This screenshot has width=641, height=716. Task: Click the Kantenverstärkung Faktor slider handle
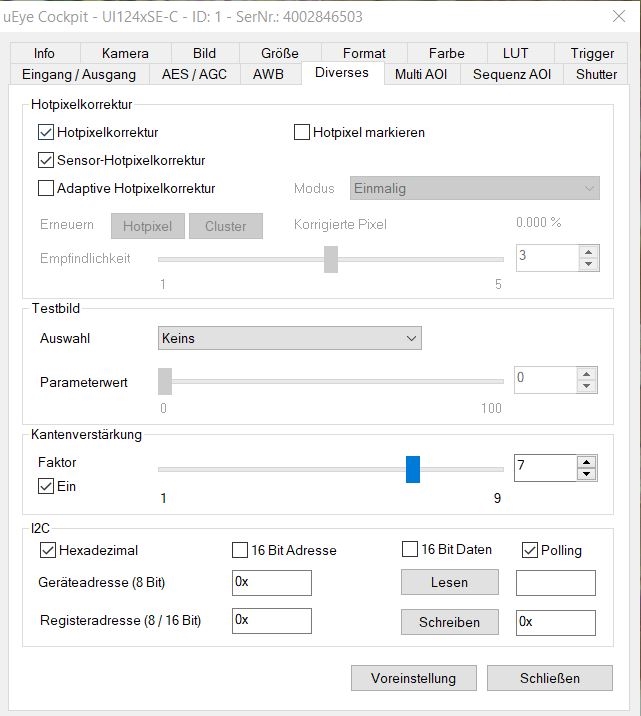[x=413, y=468]
